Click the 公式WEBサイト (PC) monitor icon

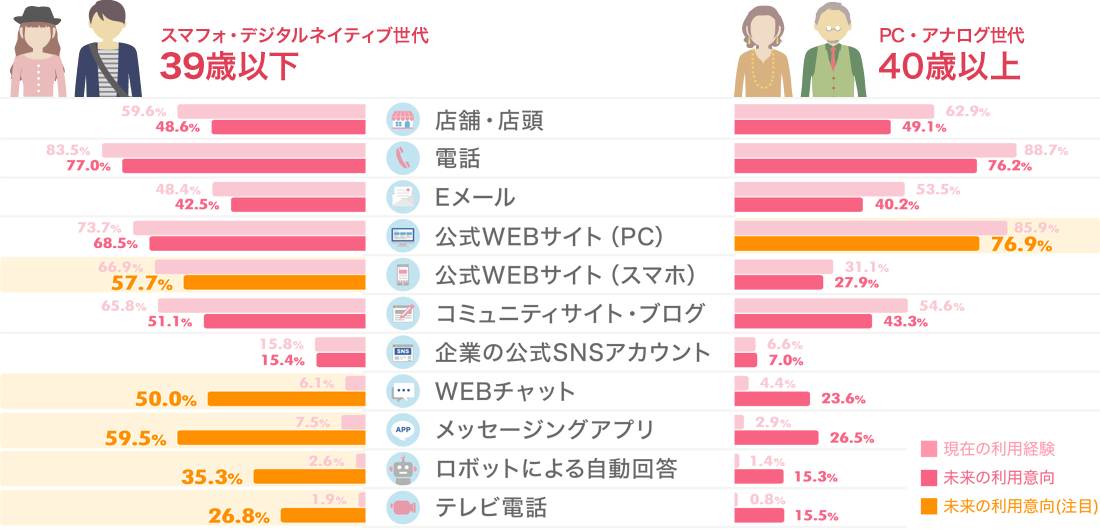(403, 237)
